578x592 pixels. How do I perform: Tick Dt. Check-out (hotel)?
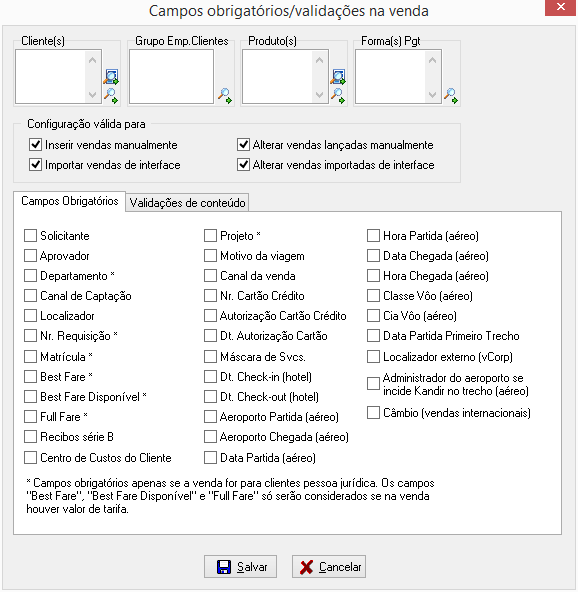pyautogui.click(x=210, y=396)
